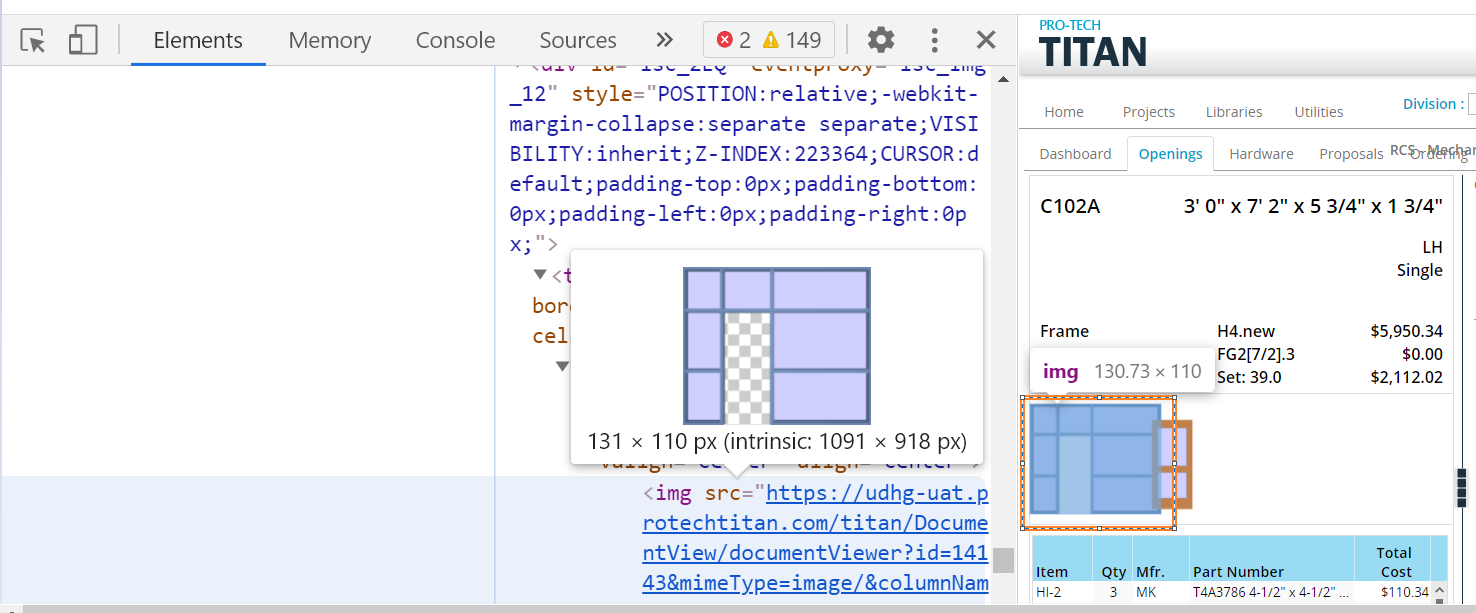Screen dimensions: 1476x613
Task: Show more DevTools tabs with the chevron
Action: (664, 40)
